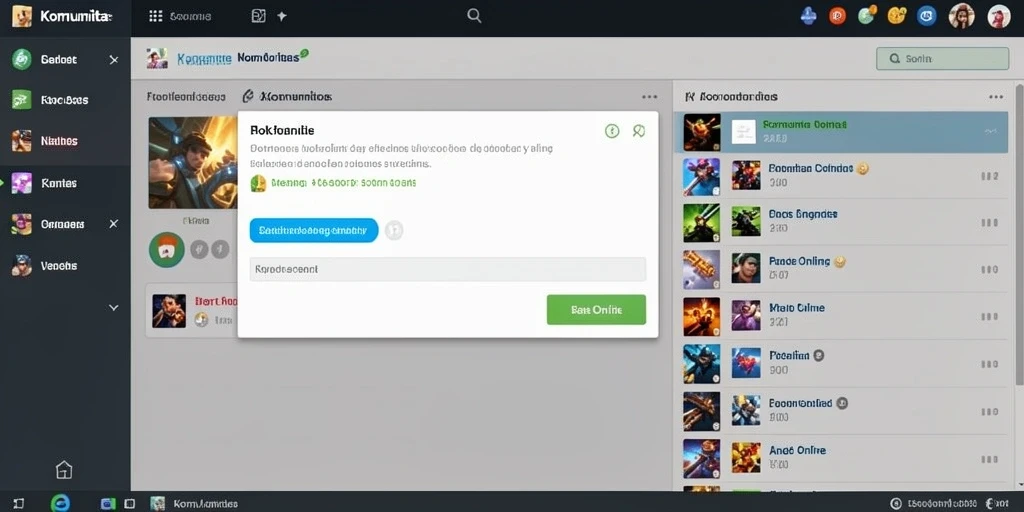
Task: Open options at right of Pnoe Onling row
Action: (989, 269)
